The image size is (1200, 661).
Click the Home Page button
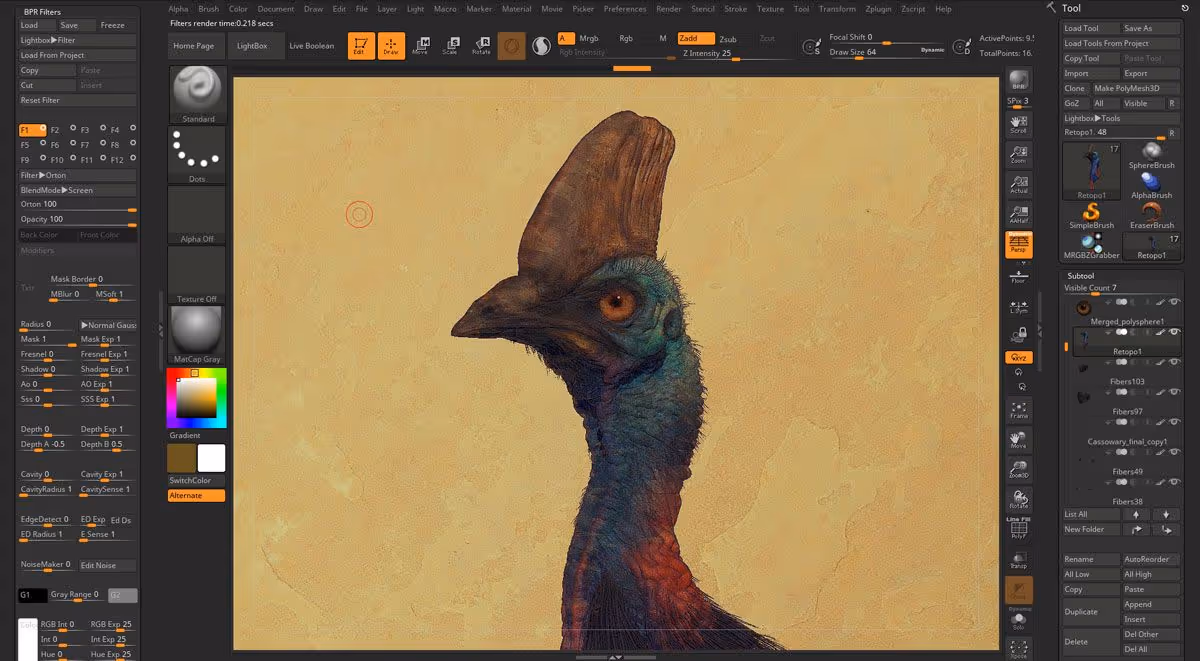[194, 46]
